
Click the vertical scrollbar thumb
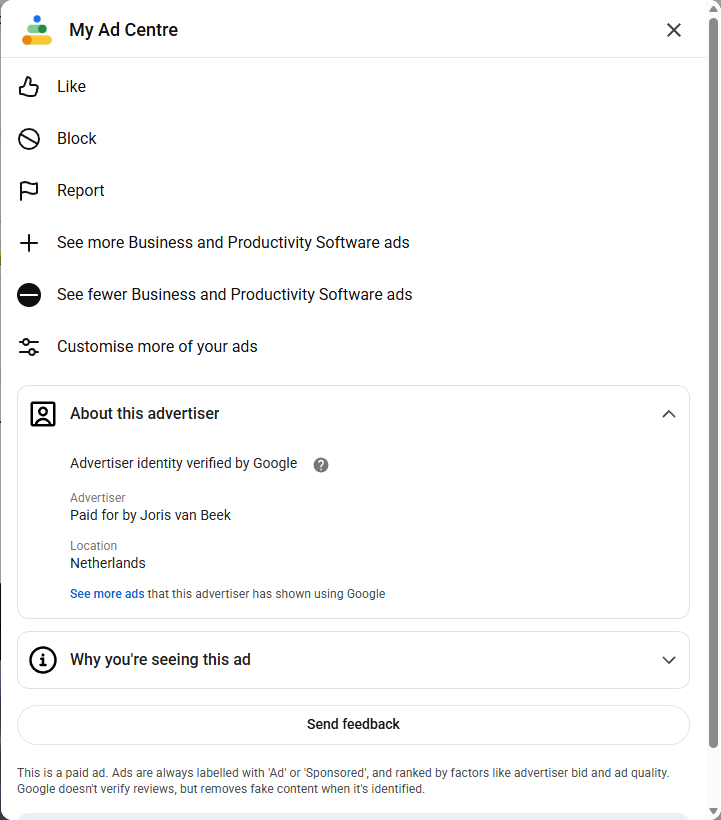pos(713,383)
